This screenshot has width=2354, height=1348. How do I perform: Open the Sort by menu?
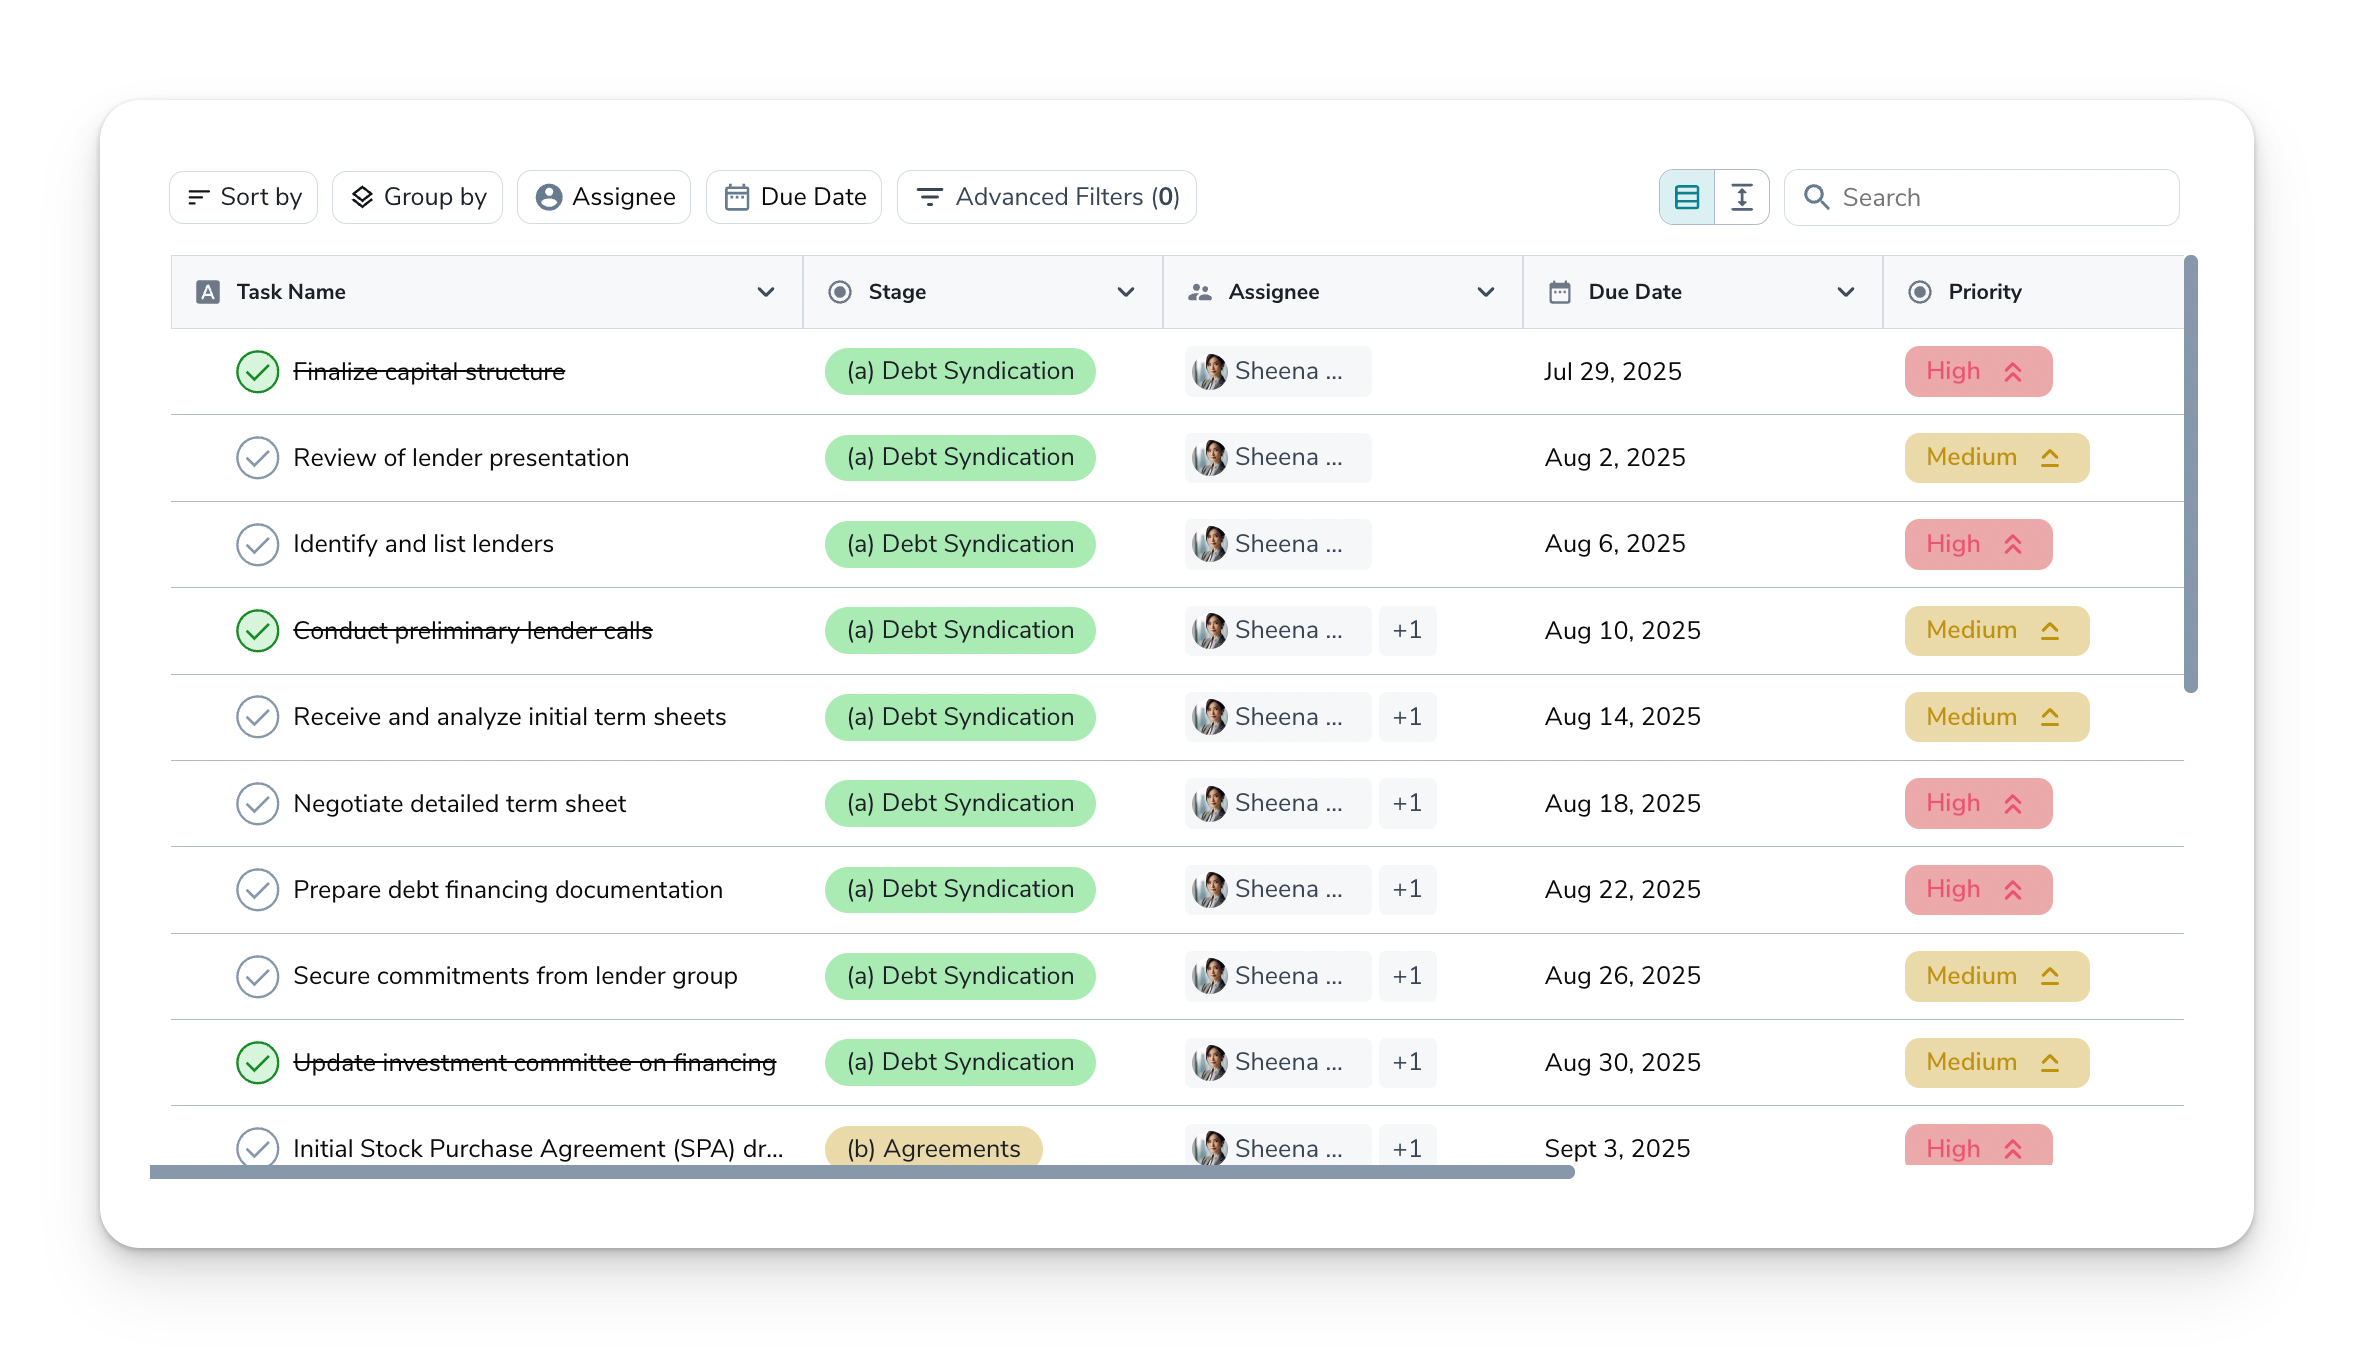pos(244,197)
